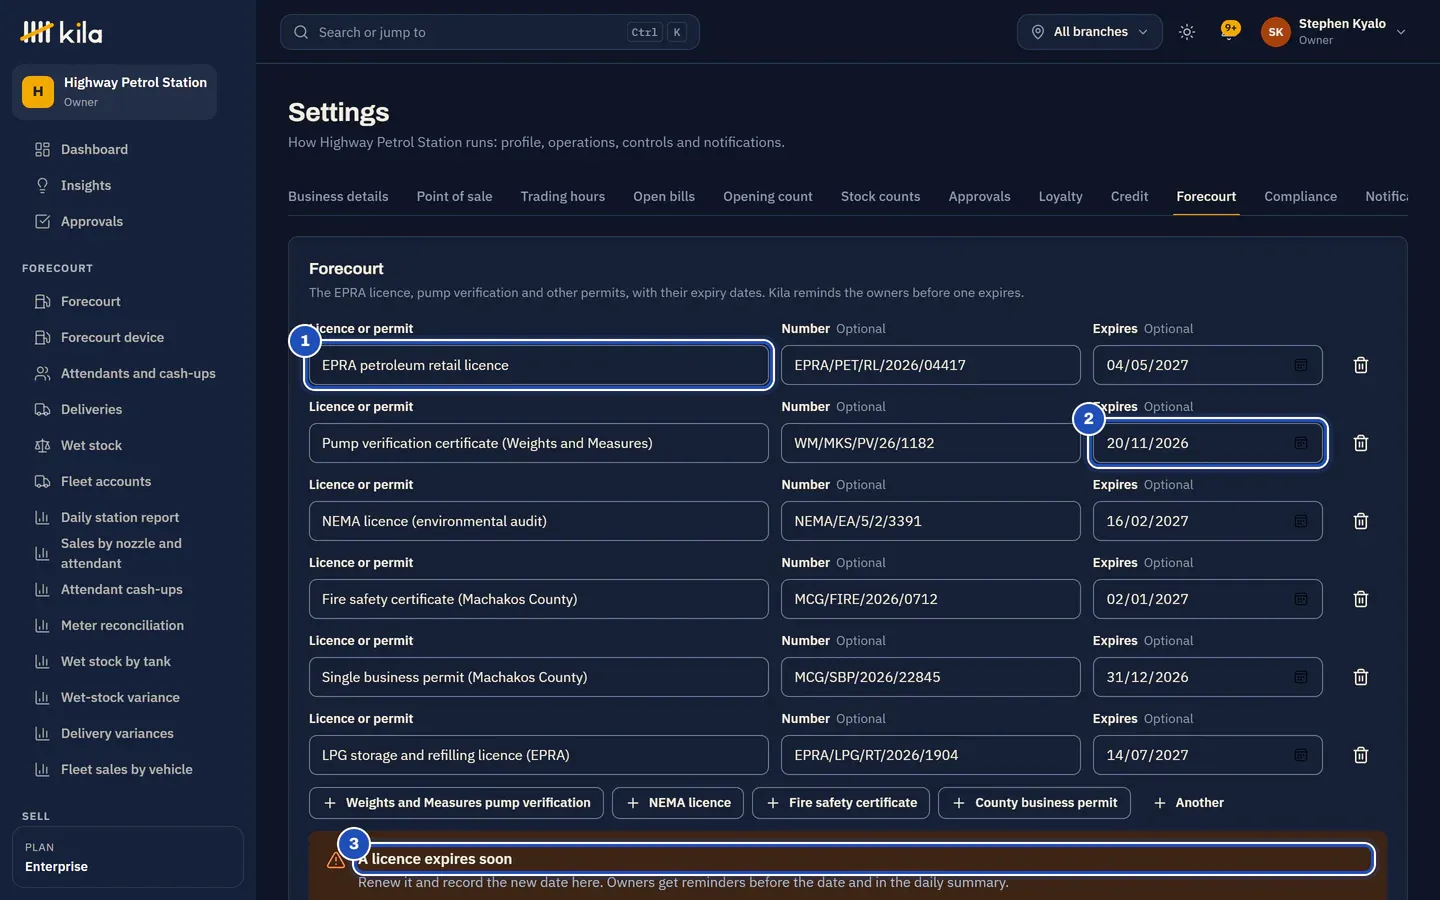Remove the Single business permit row
1440x900 pixels.
pyautogui.click(x=1360, y=677)
